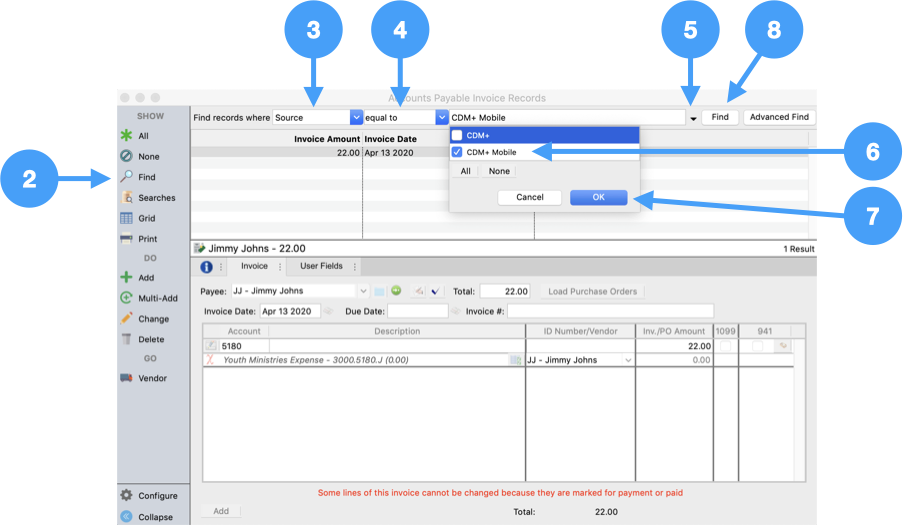Uncheck the CDM+ Mobile option
This screenshot has width=903, height=525.
[457, 153]
